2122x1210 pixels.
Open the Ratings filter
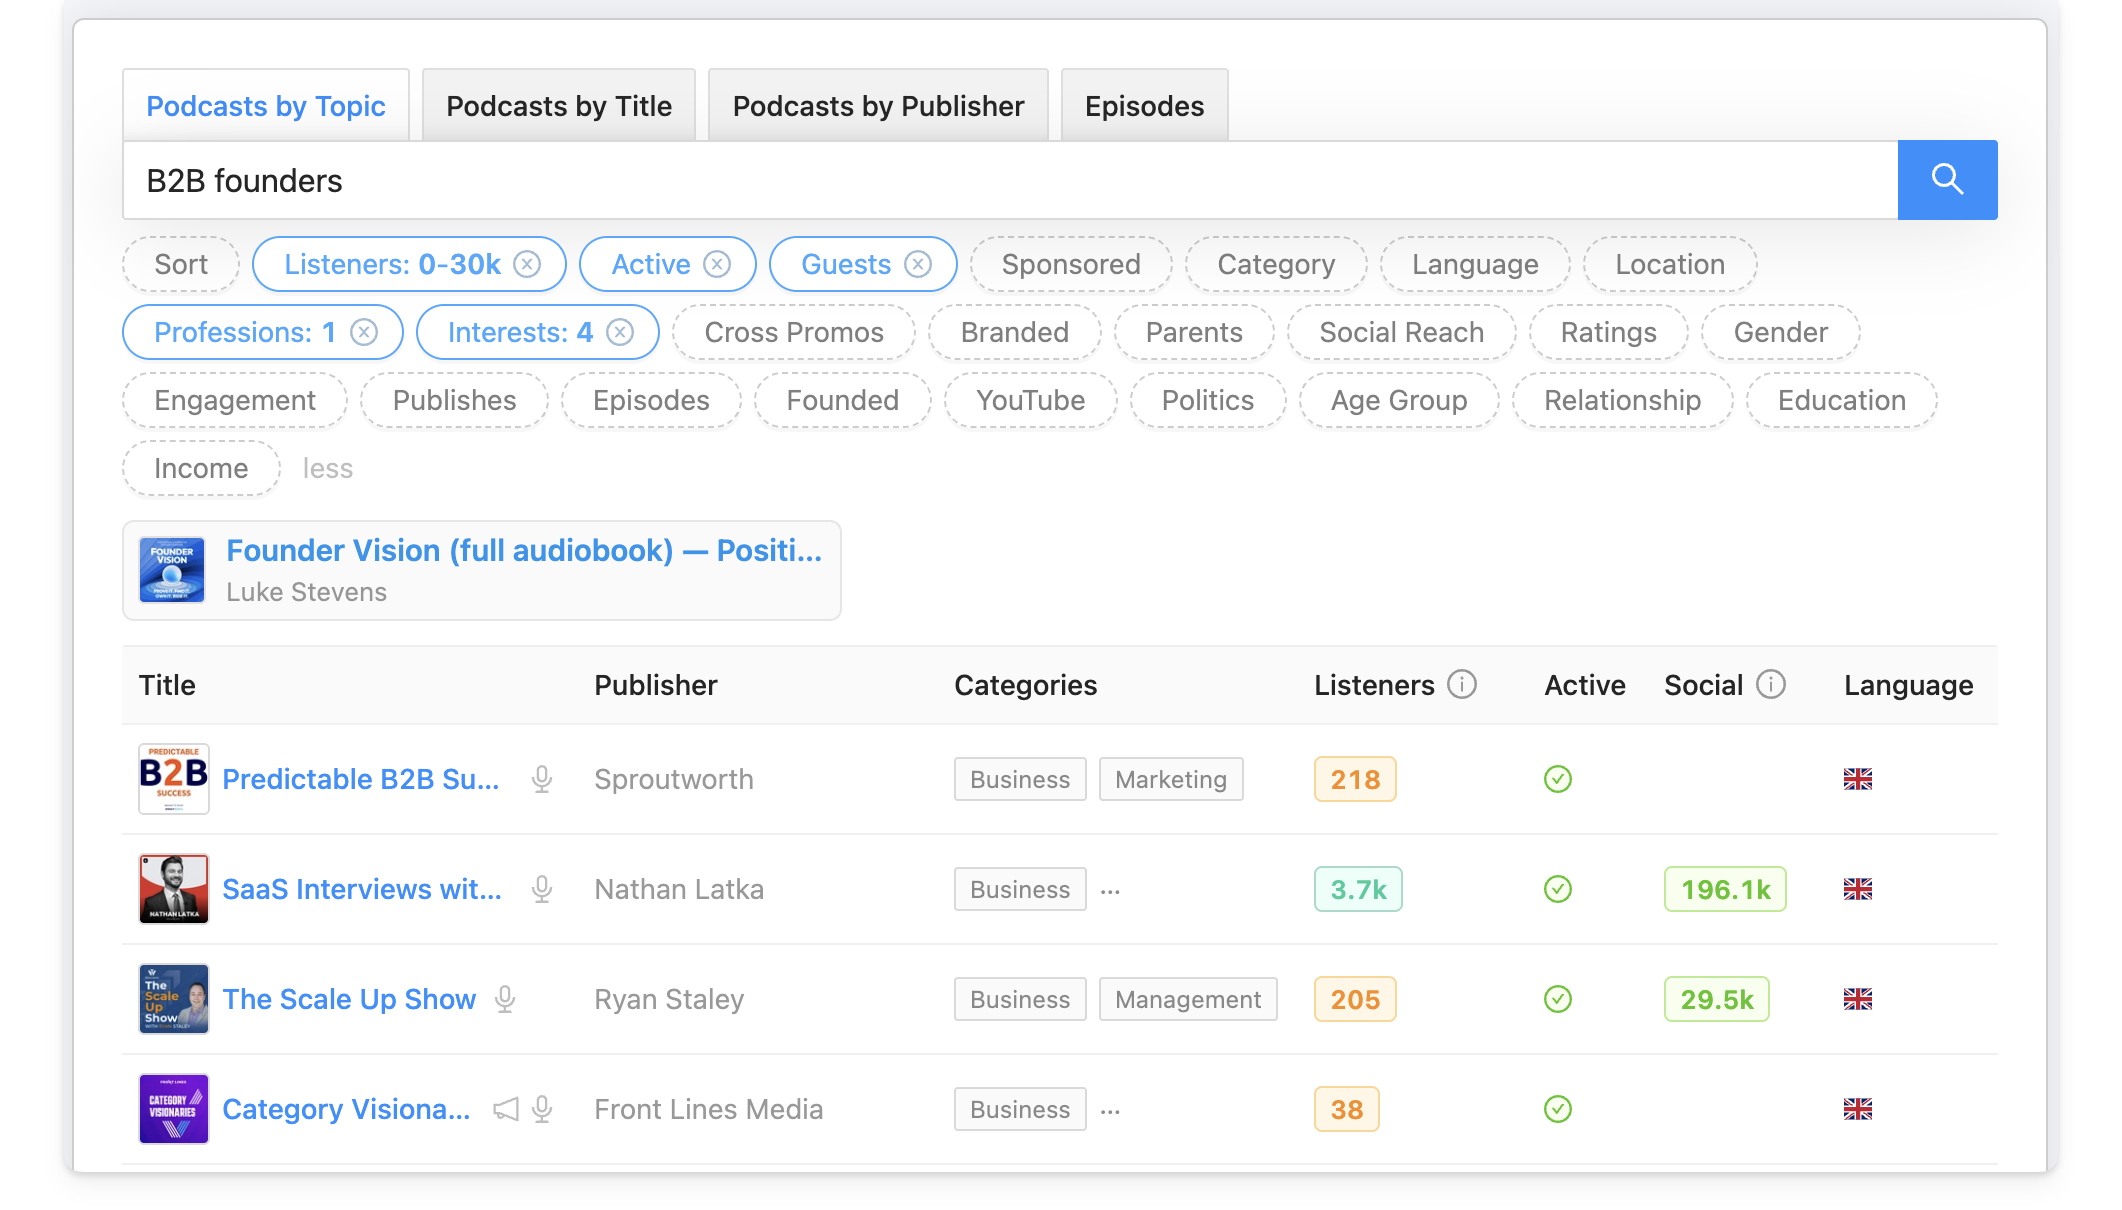(x=1609, y=332)
